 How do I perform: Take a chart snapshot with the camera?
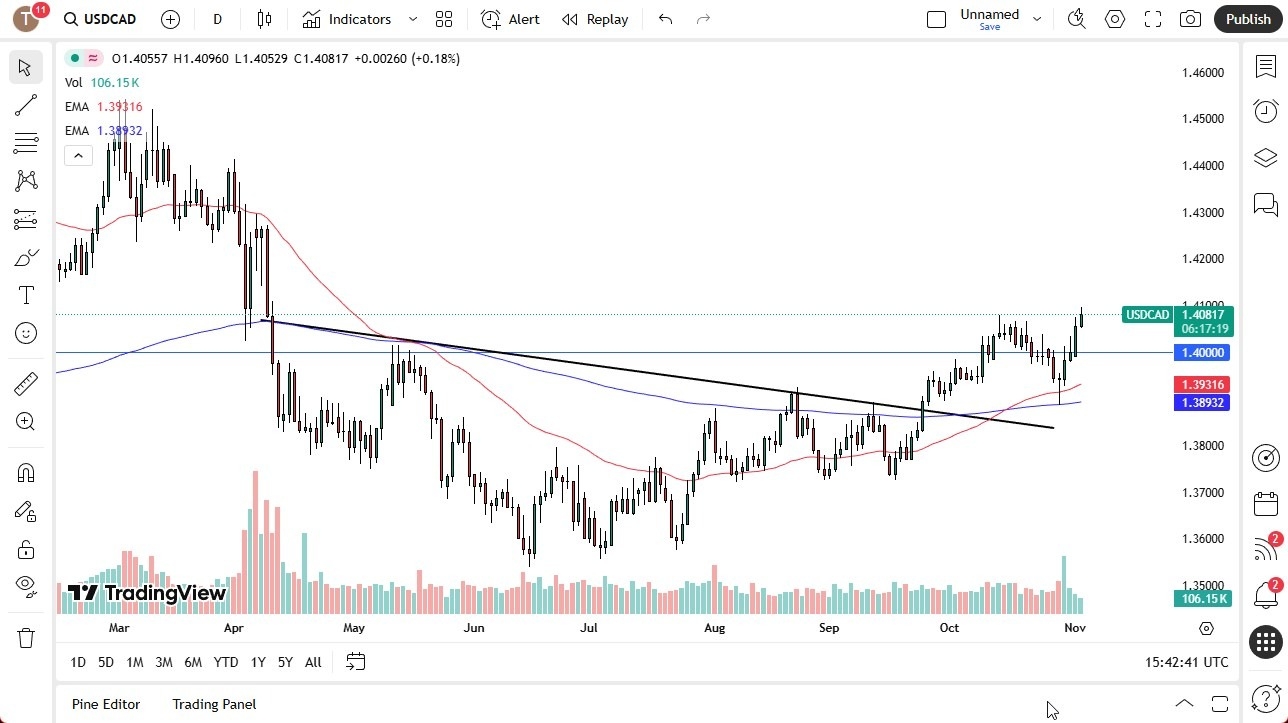coord(1190,19)
